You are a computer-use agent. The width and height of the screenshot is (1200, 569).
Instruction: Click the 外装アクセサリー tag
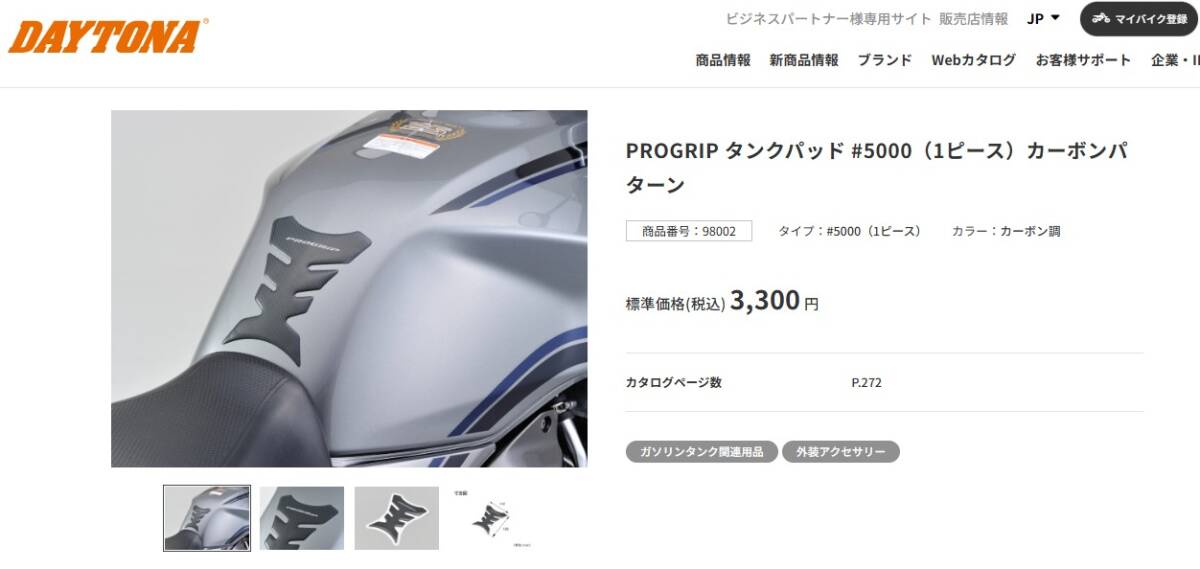[841, 452]
